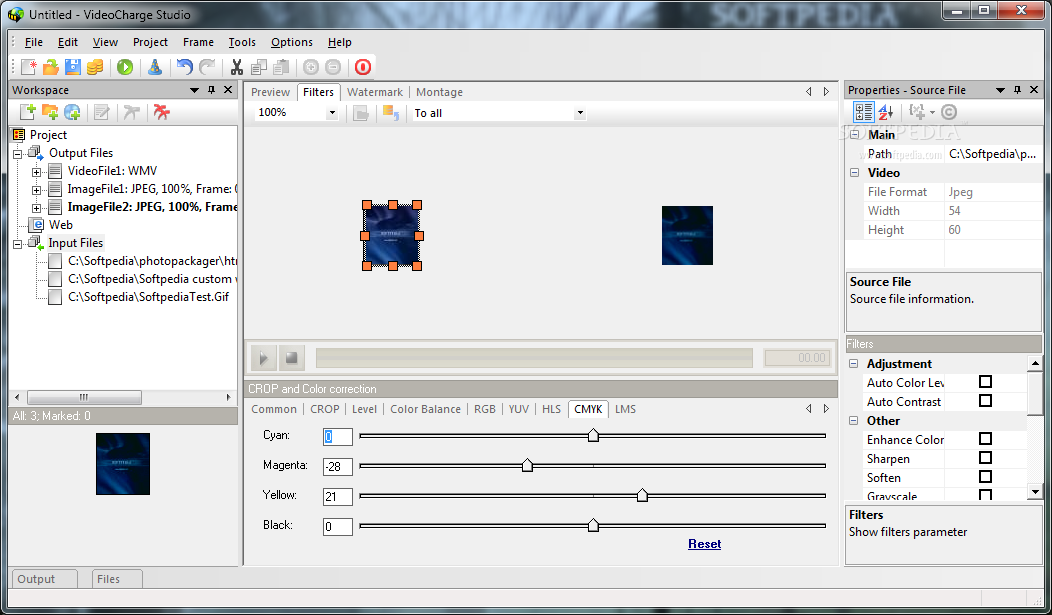Open the 100% zoom dropdown

coord(332,113)
